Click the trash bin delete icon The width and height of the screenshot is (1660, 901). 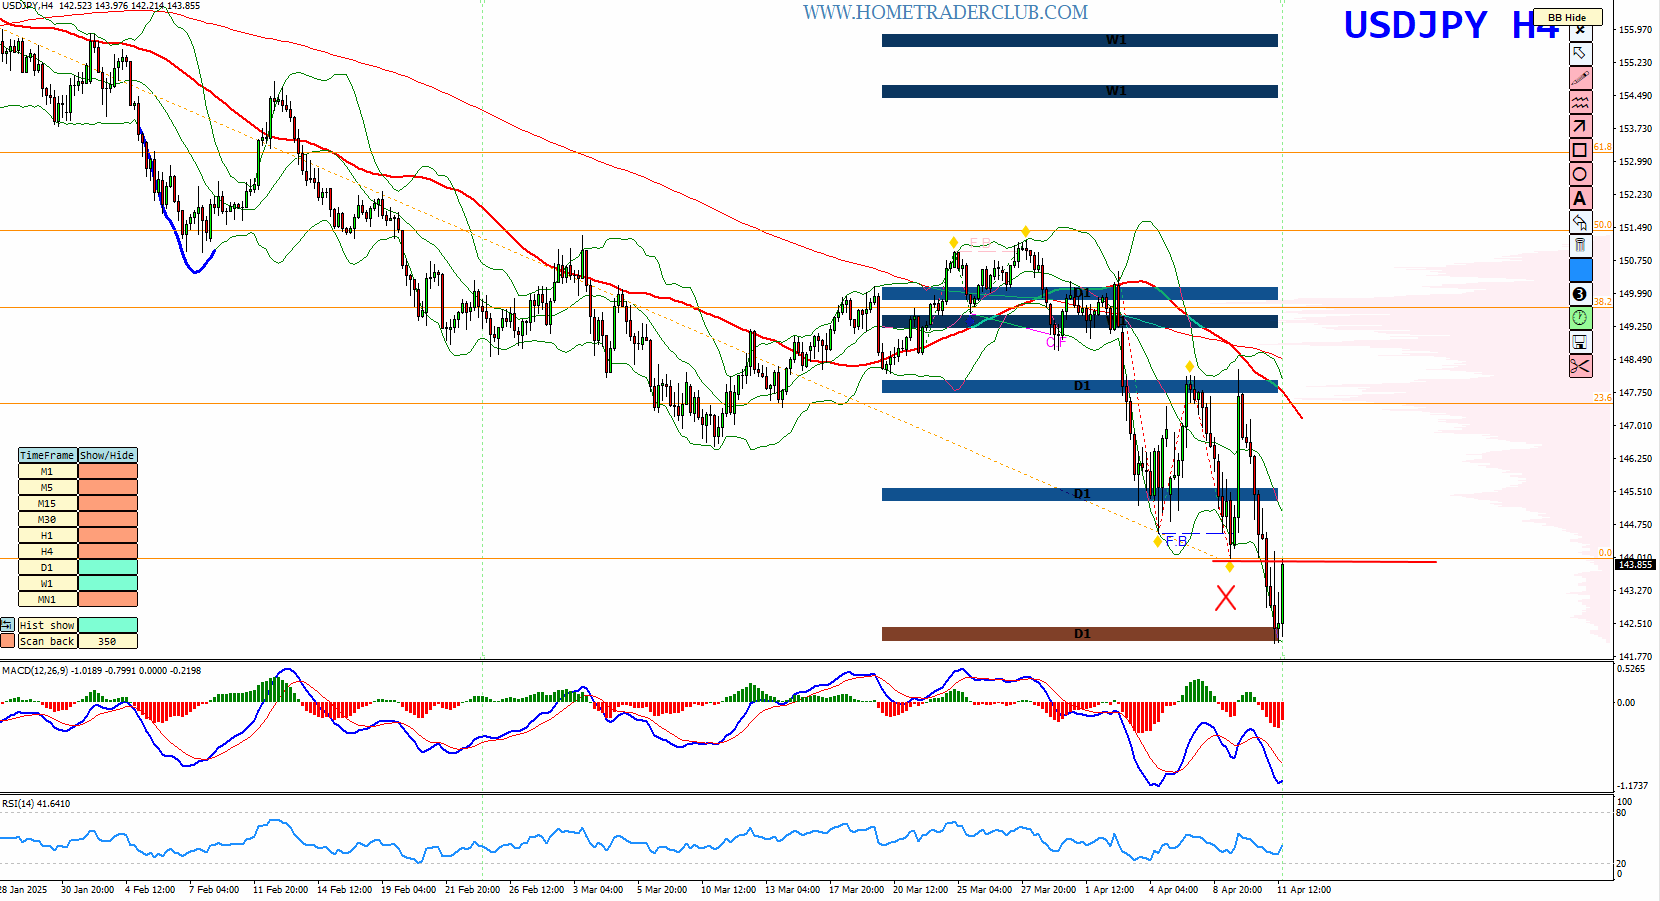click(x=1580, y=246)
